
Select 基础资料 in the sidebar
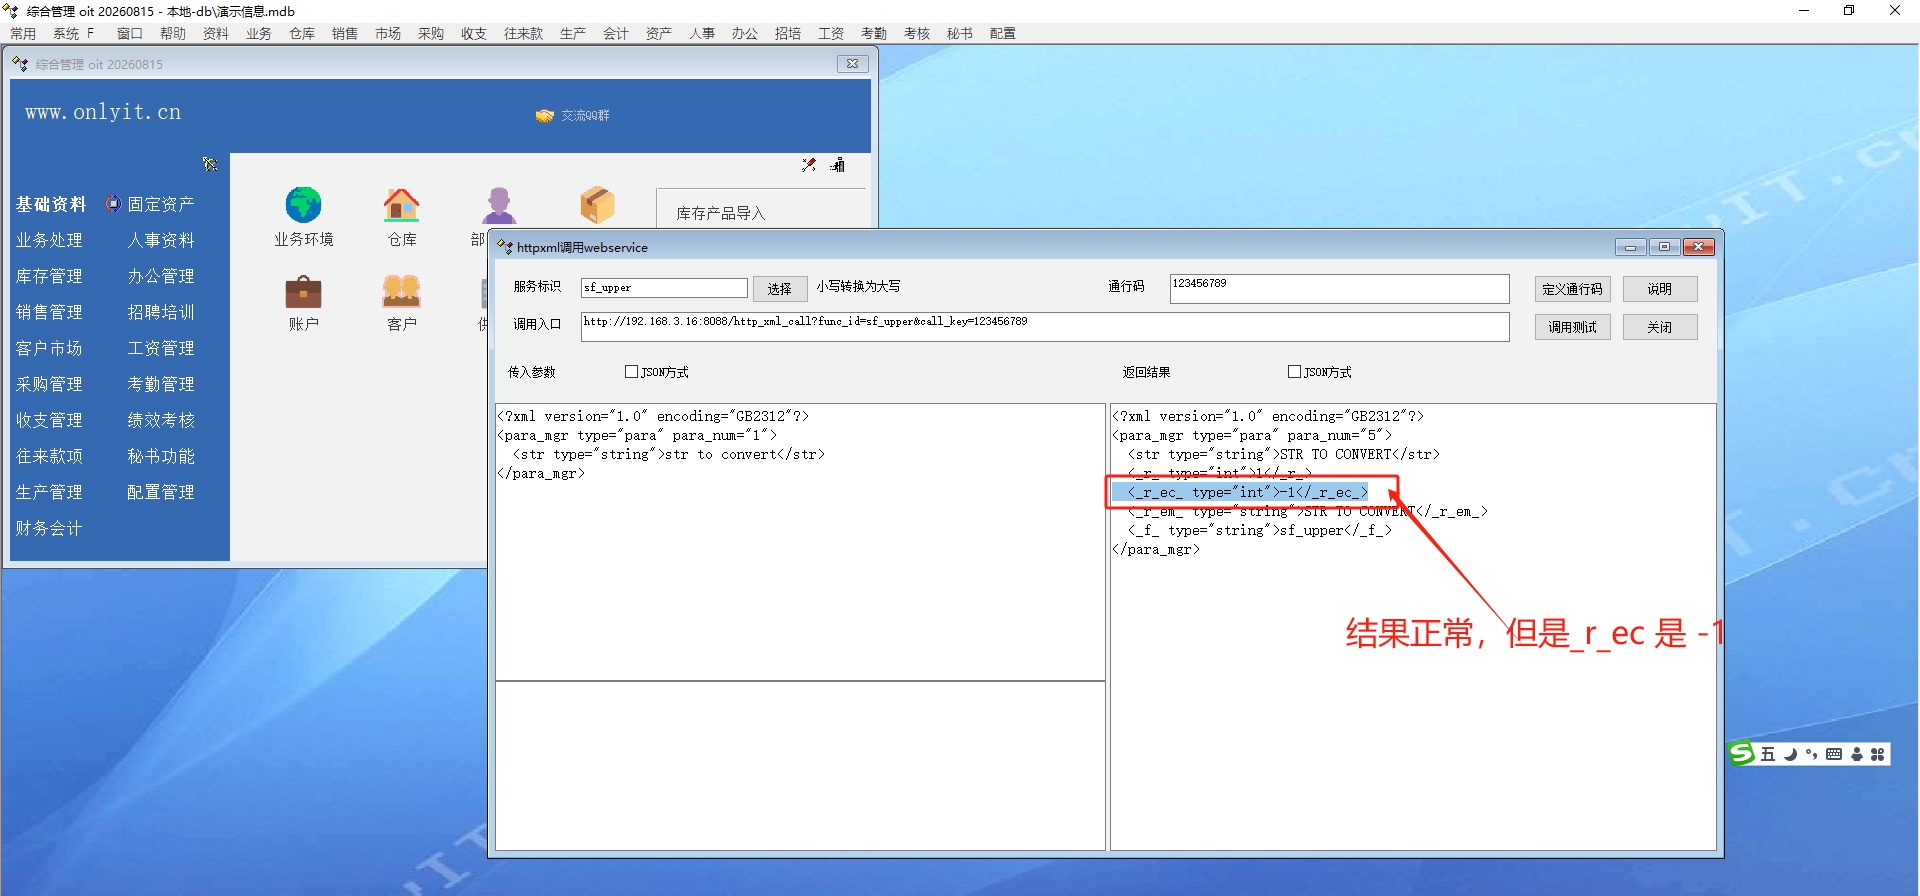tap(50, 204)
